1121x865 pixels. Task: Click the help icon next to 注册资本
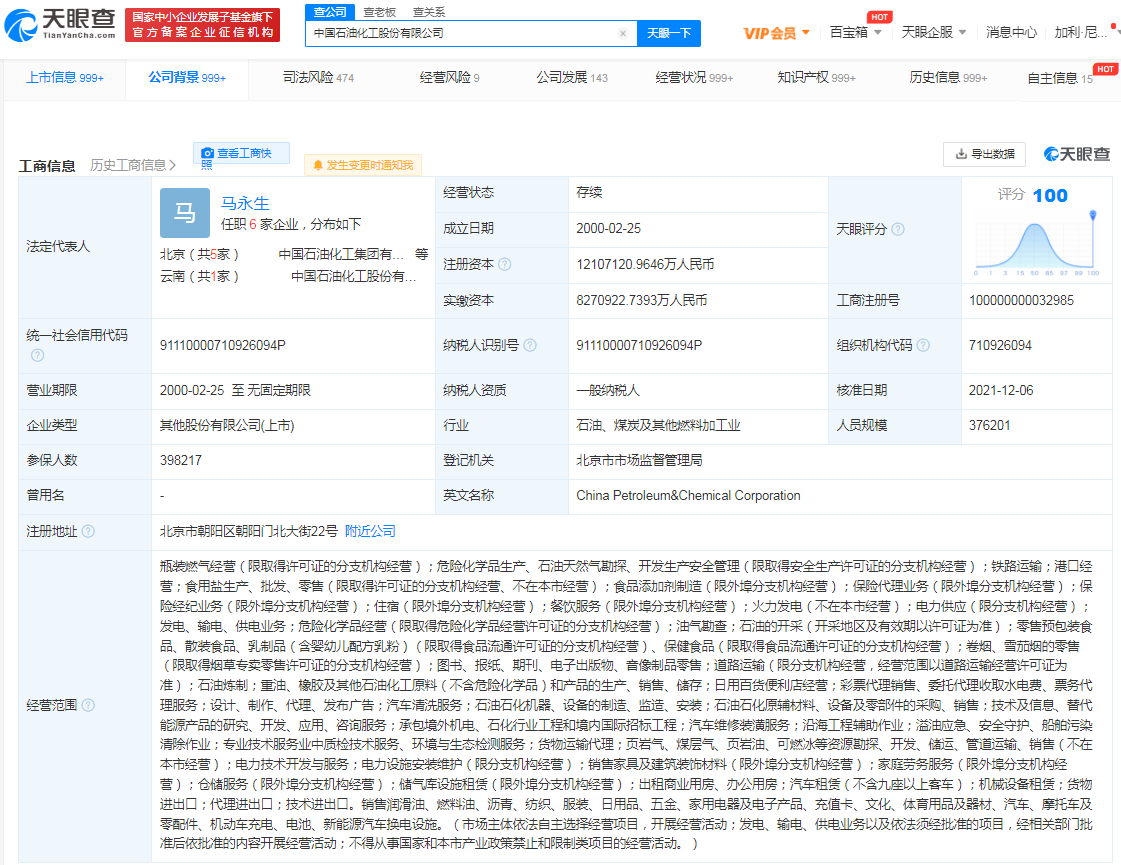pyautogui.click(x=505, y=265)
